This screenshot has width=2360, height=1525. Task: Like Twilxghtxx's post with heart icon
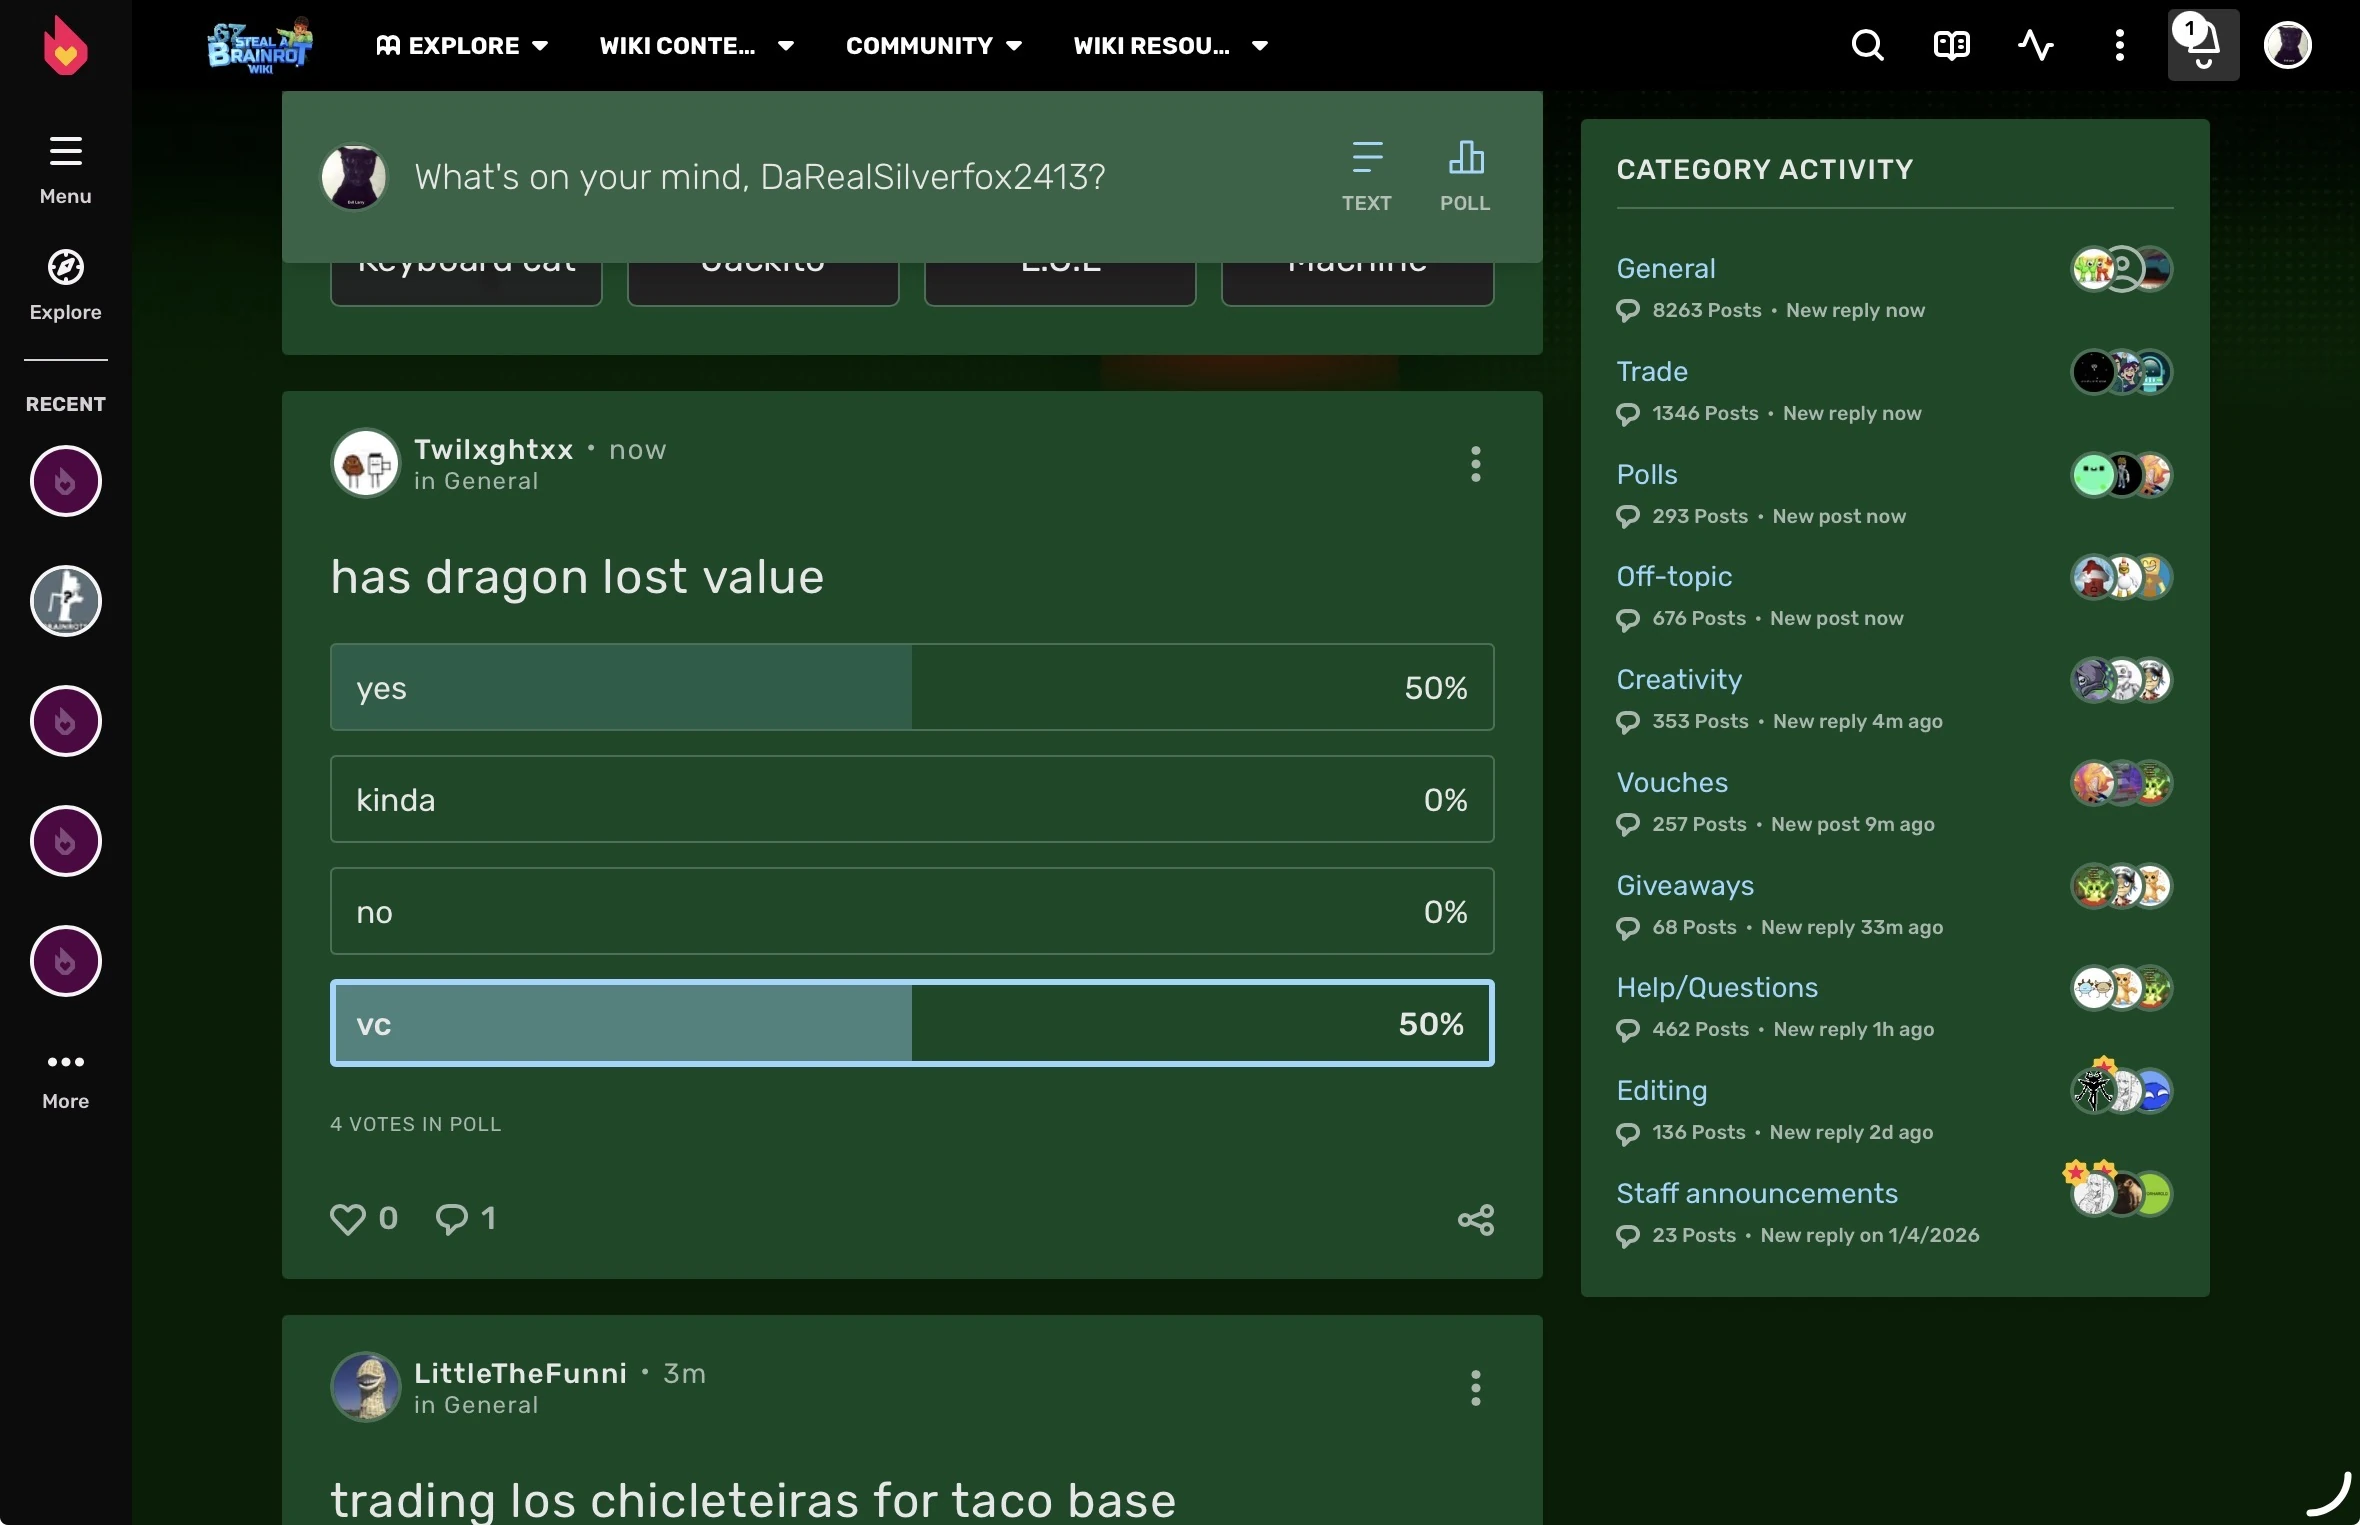coord(348,1219)
